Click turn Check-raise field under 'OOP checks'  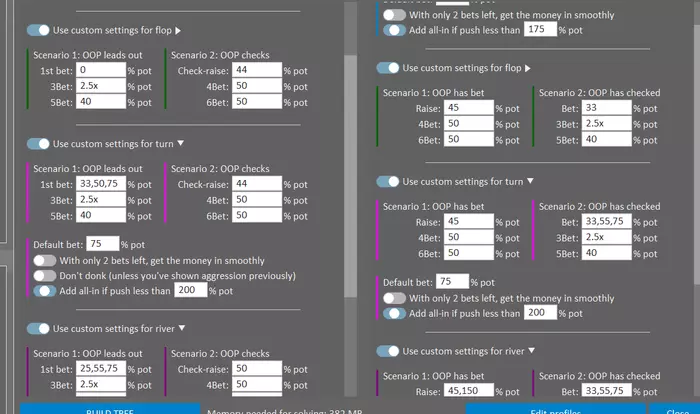pos(257,184)
